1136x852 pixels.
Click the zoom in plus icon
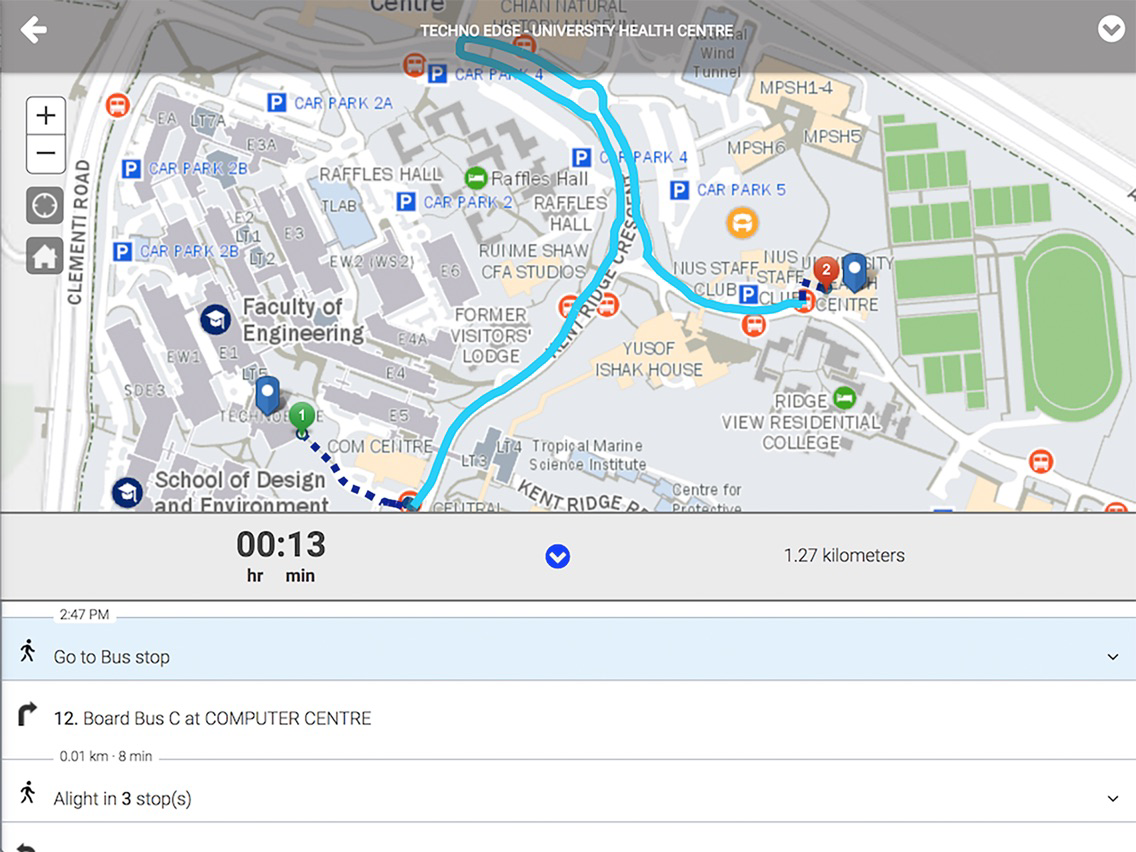(45, 115)
